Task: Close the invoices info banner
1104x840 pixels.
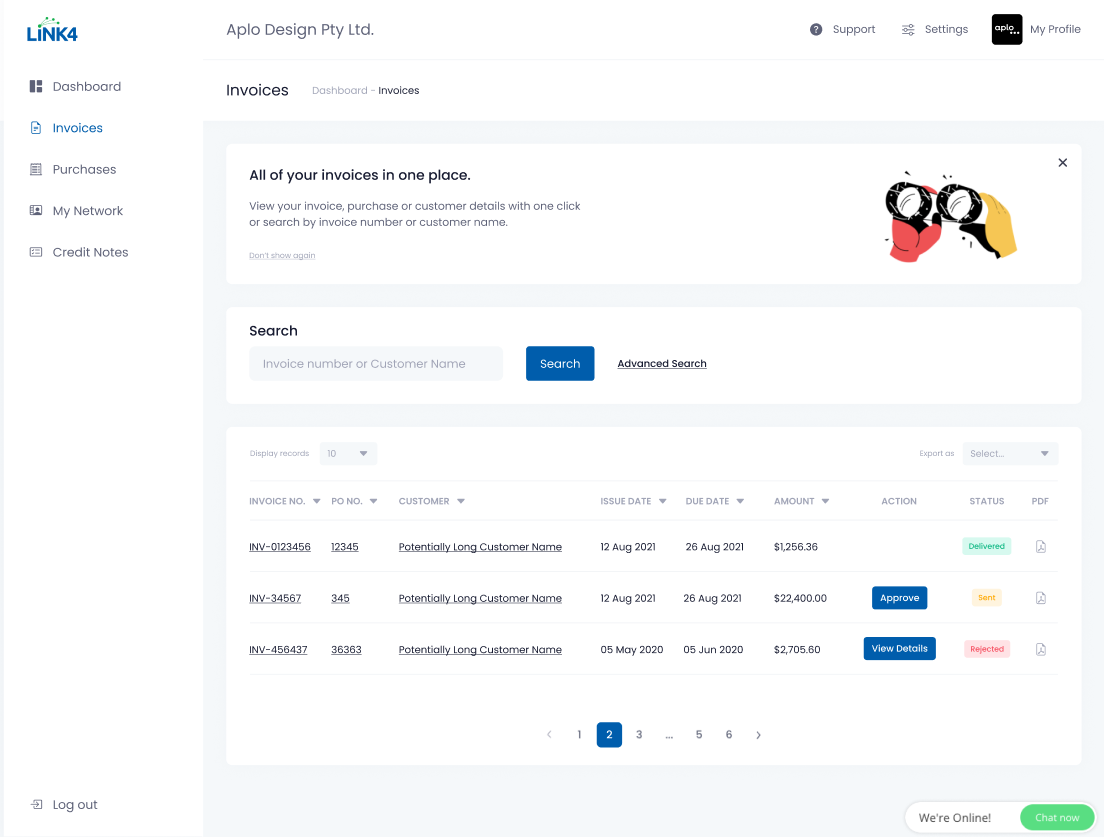Action: pyautogui.click(x=1062, y=163)
